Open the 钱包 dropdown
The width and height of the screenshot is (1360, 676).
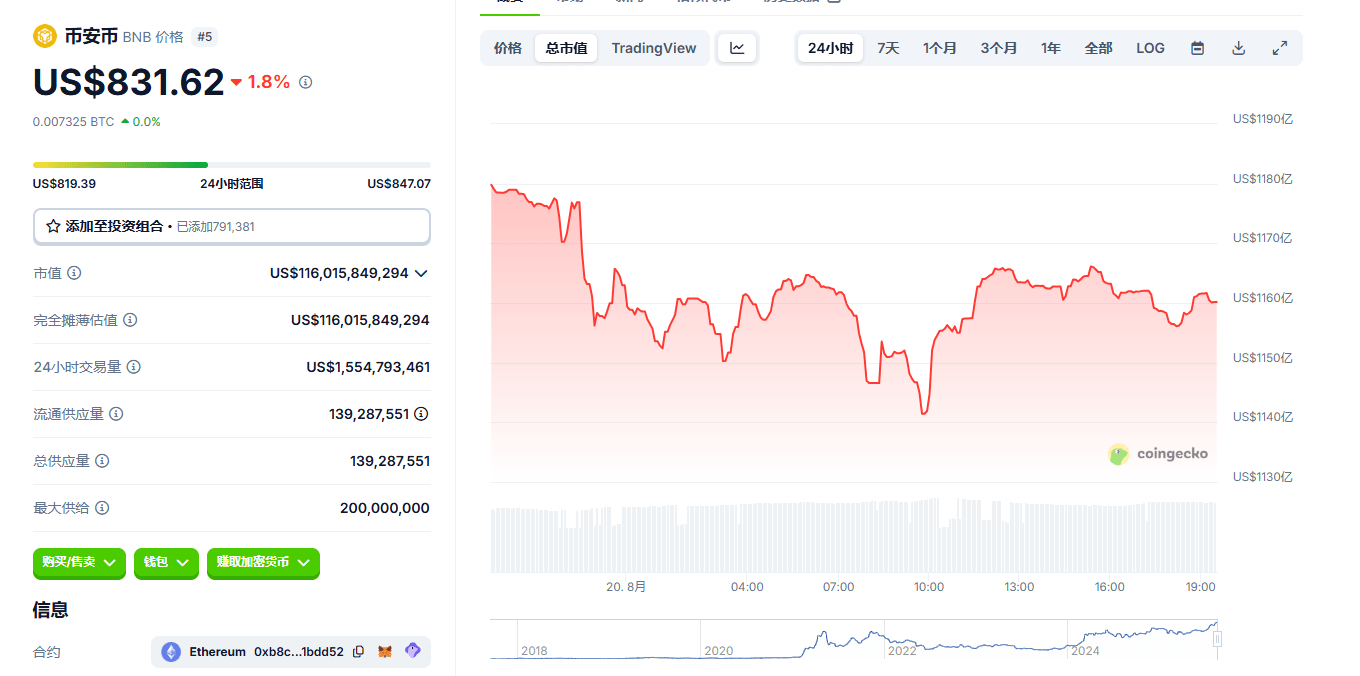point(166,563)
